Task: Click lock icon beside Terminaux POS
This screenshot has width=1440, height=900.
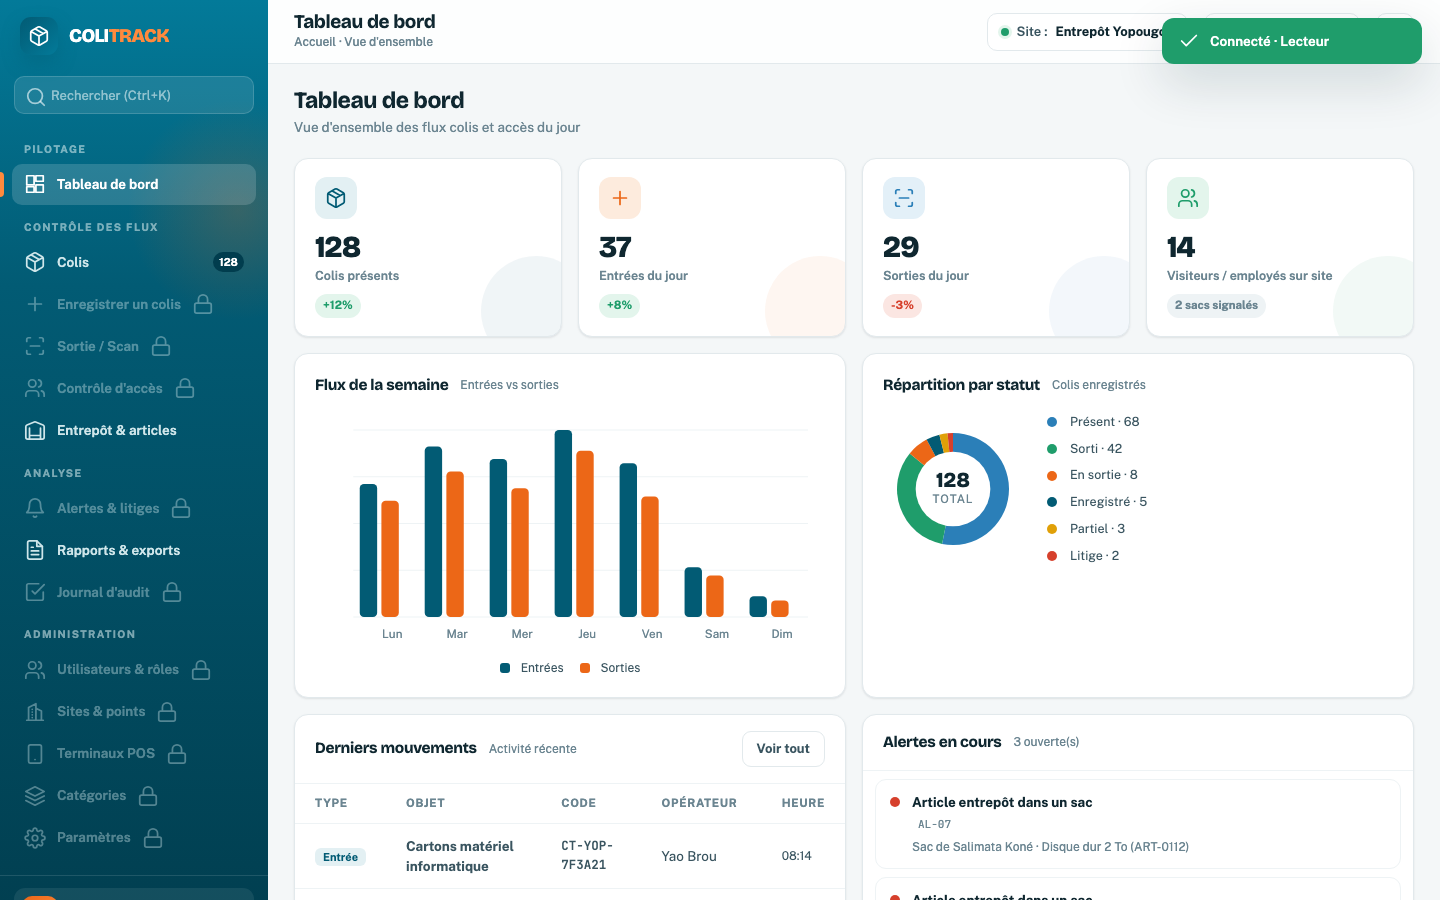Action: click(x=177, y=753)
